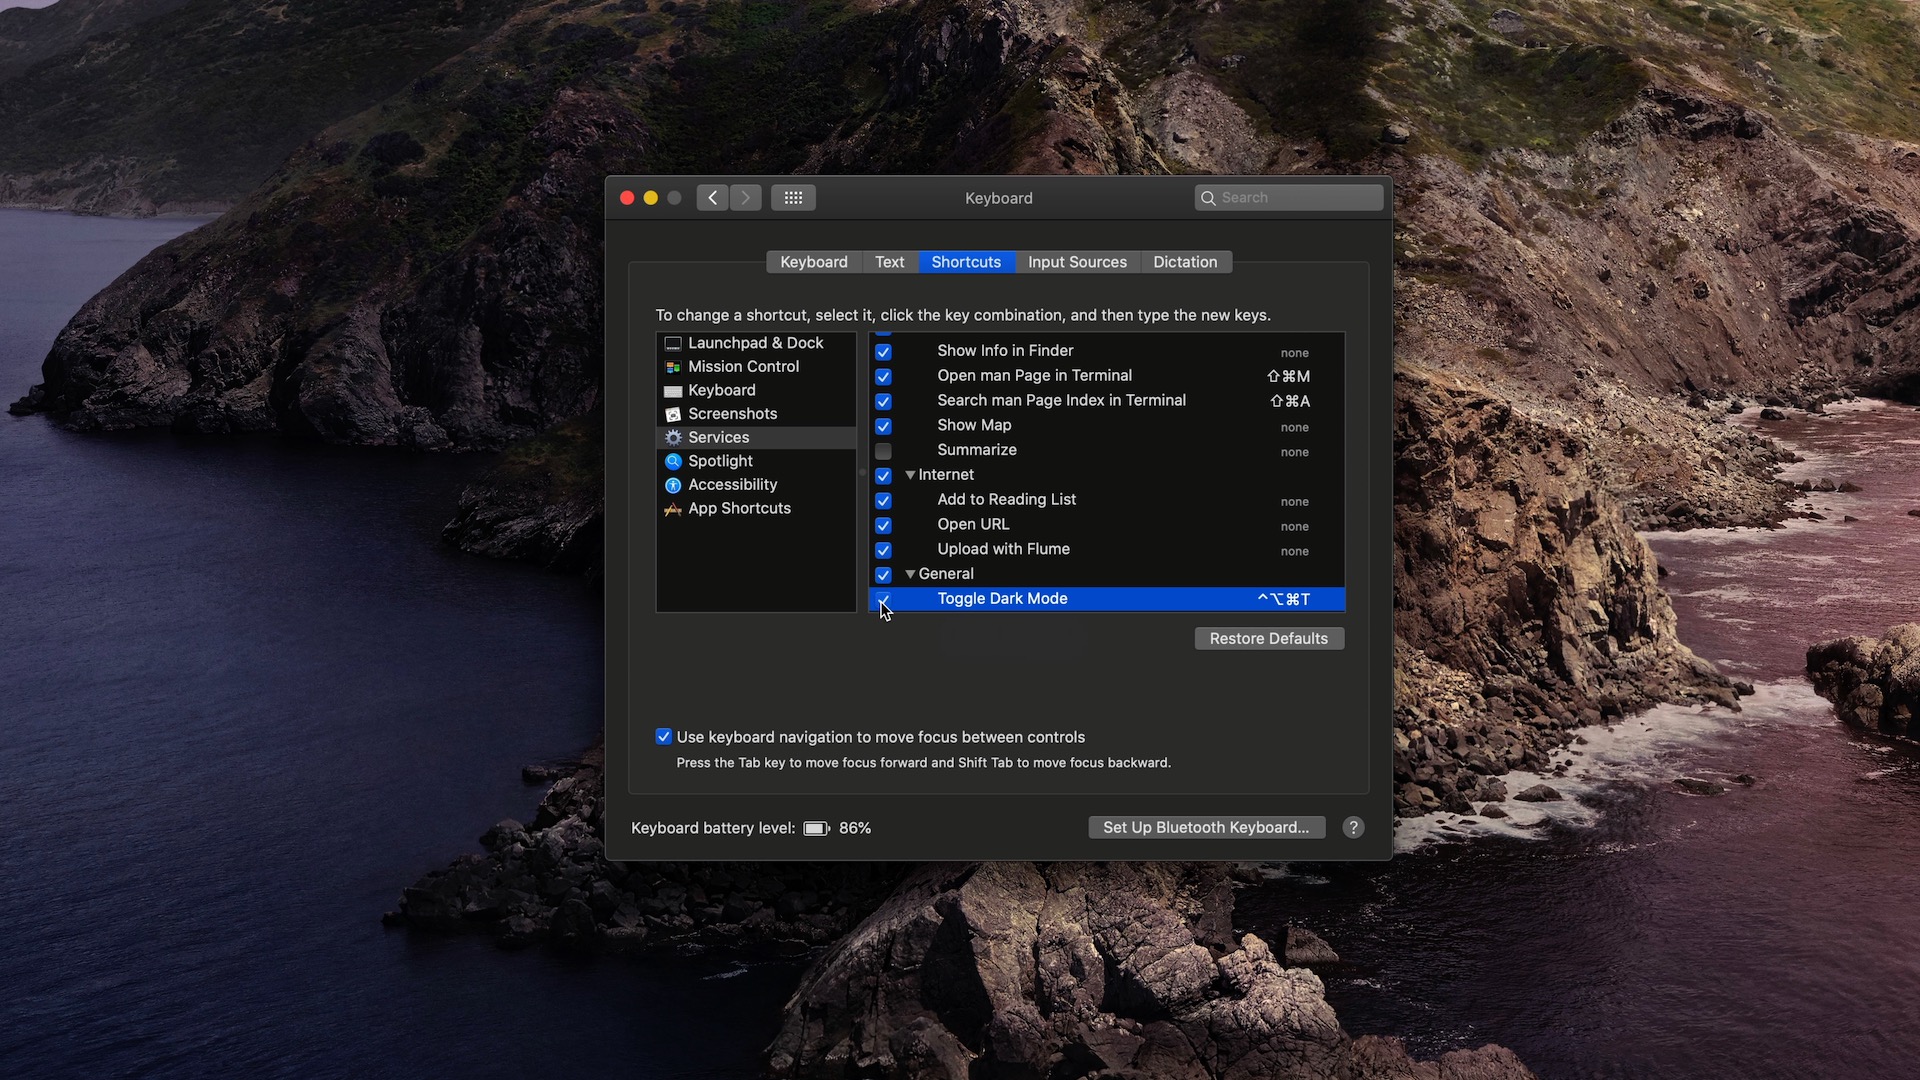
Task: Select the Accessibility icon in sidebar
Action: point(672,485)
